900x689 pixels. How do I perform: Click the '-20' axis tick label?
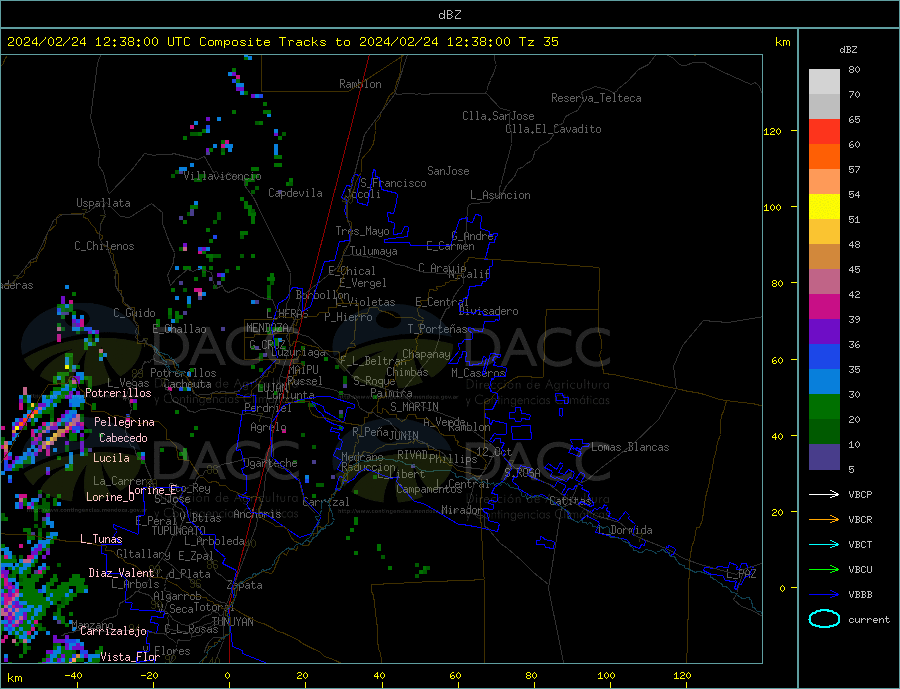click(x=149, y=675)
